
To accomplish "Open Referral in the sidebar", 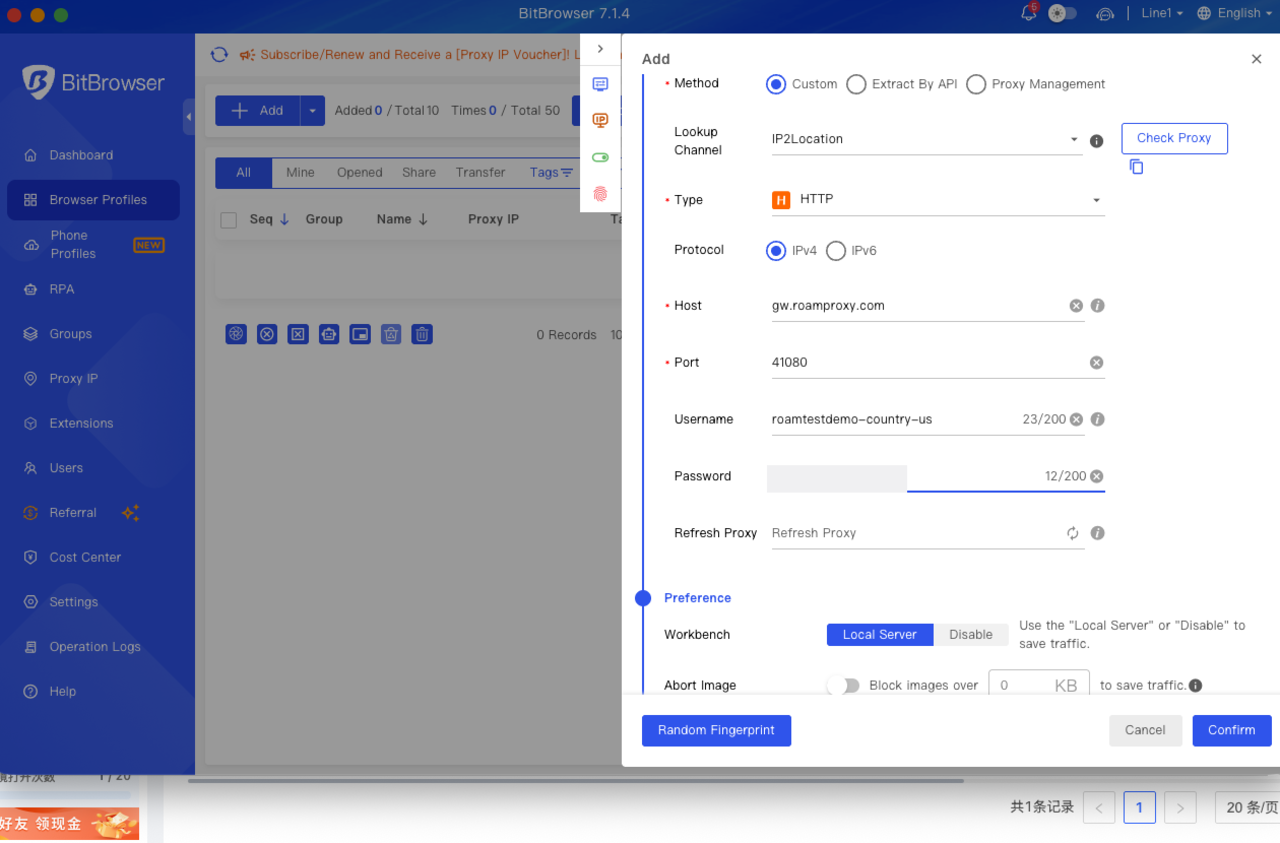I will (94, 513).
